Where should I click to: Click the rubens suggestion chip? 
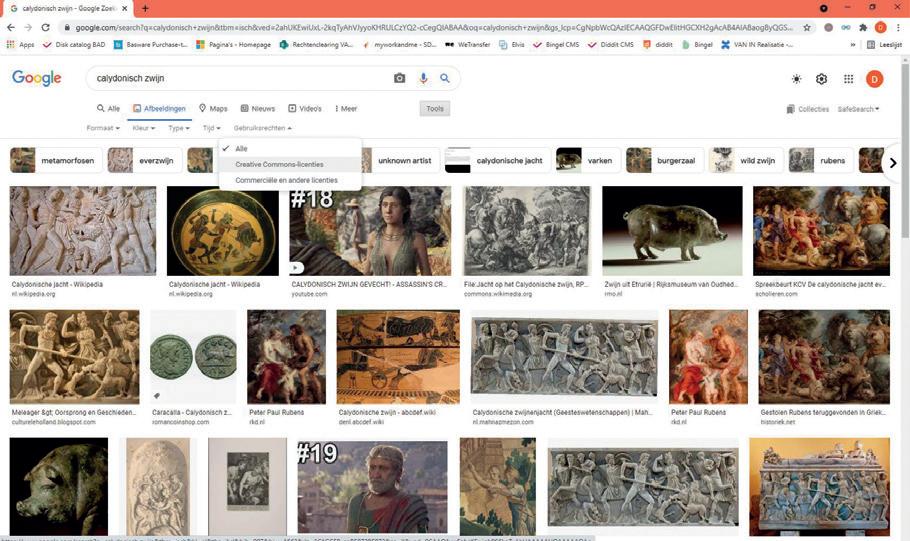[x=821, y=160]
